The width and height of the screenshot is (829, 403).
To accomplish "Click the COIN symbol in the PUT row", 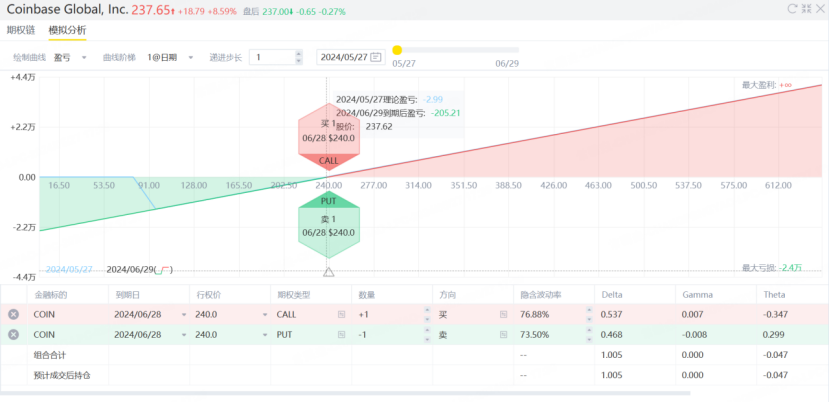I will (x=44, y=335).
